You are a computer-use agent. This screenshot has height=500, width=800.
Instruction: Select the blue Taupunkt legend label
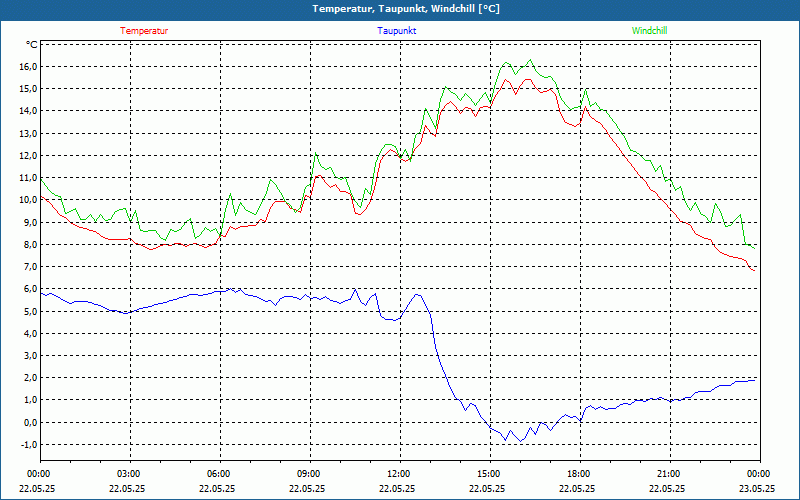point(397,31)
